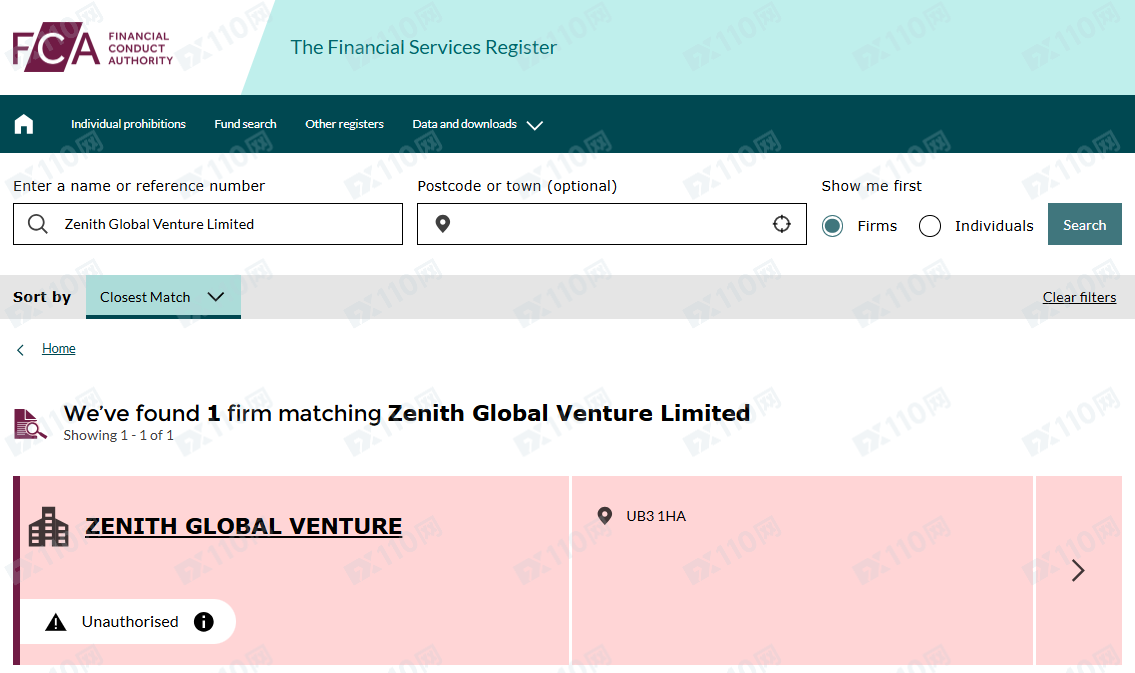1135x673 pixels.
Task: Open Individual prohibitions menu item
Action: pos(128,124)
